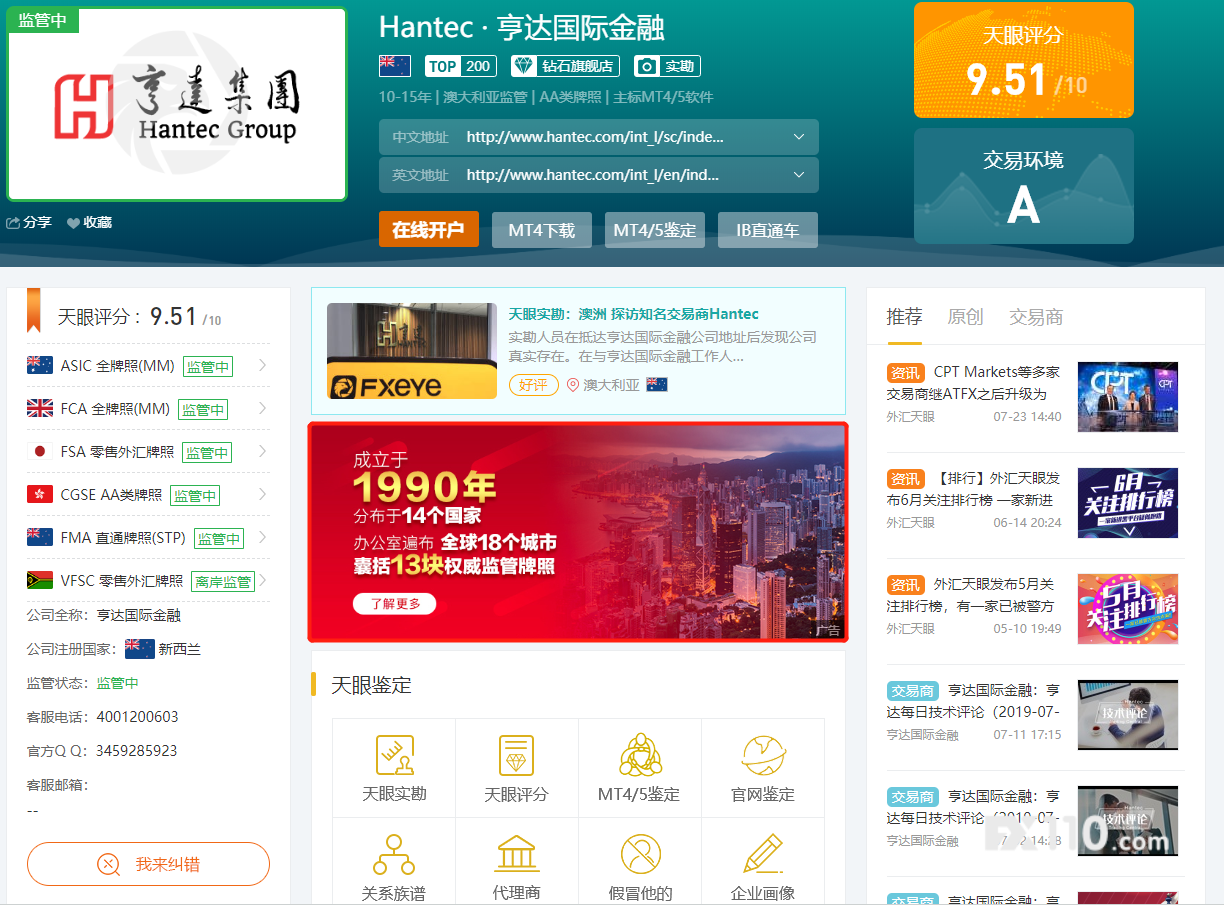Open the 假冒他的 person icon
The image size is (1224, 905).
tap(640, 855)
